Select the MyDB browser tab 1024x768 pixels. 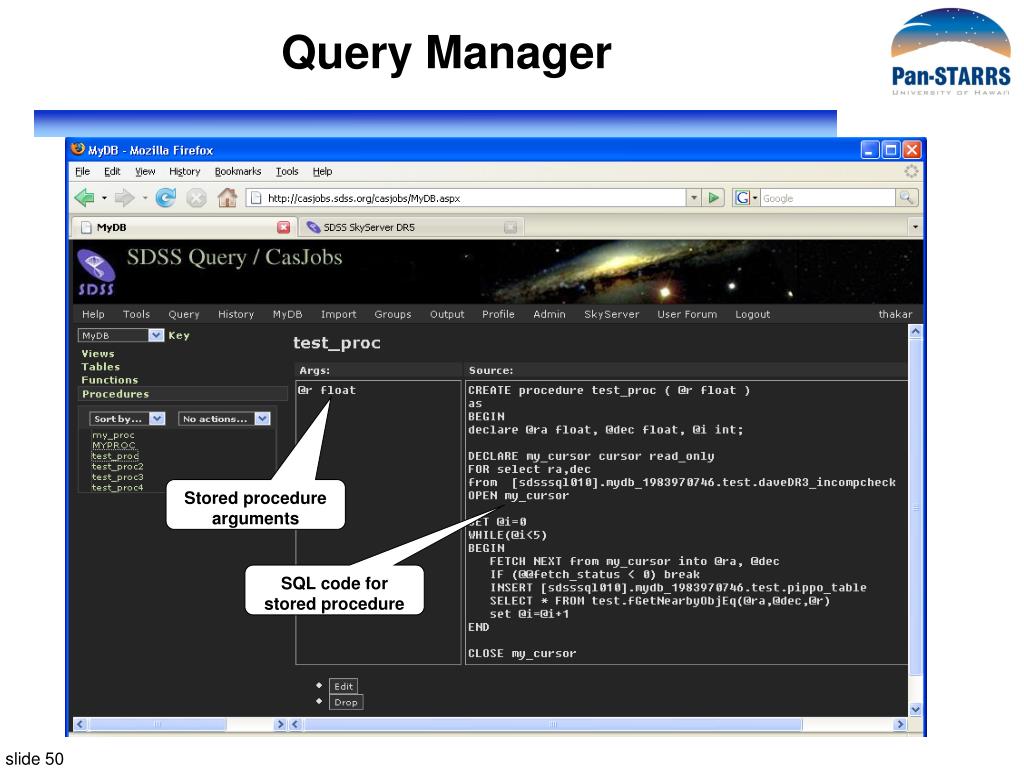coord(183,227)
